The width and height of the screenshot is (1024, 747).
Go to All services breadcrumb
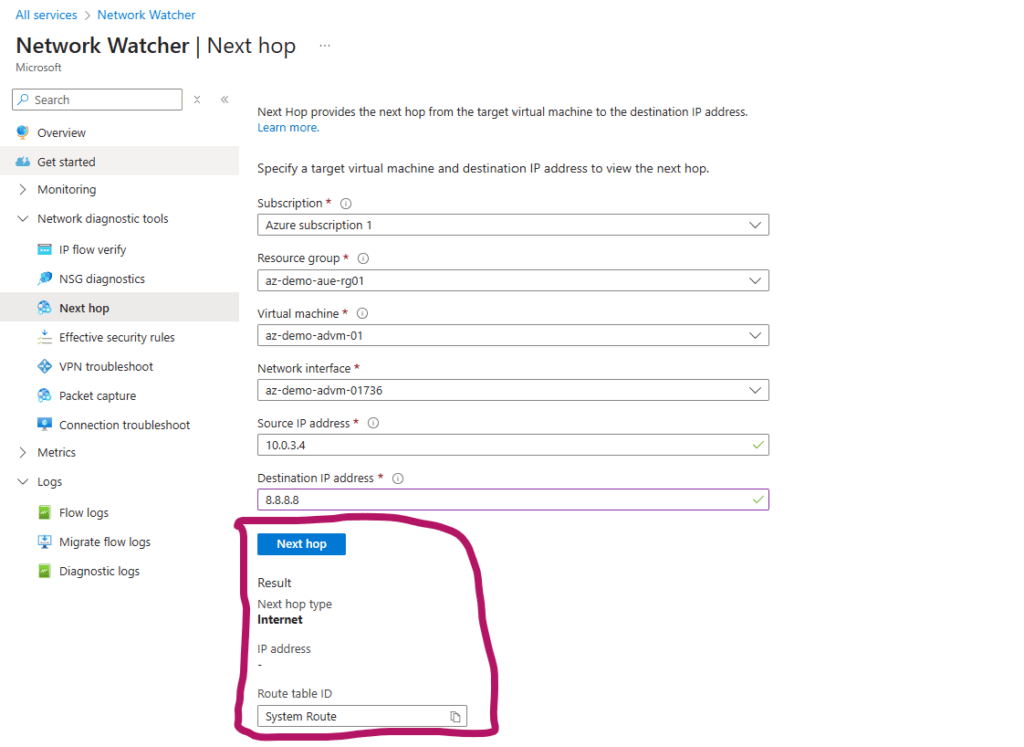[47, 15]
